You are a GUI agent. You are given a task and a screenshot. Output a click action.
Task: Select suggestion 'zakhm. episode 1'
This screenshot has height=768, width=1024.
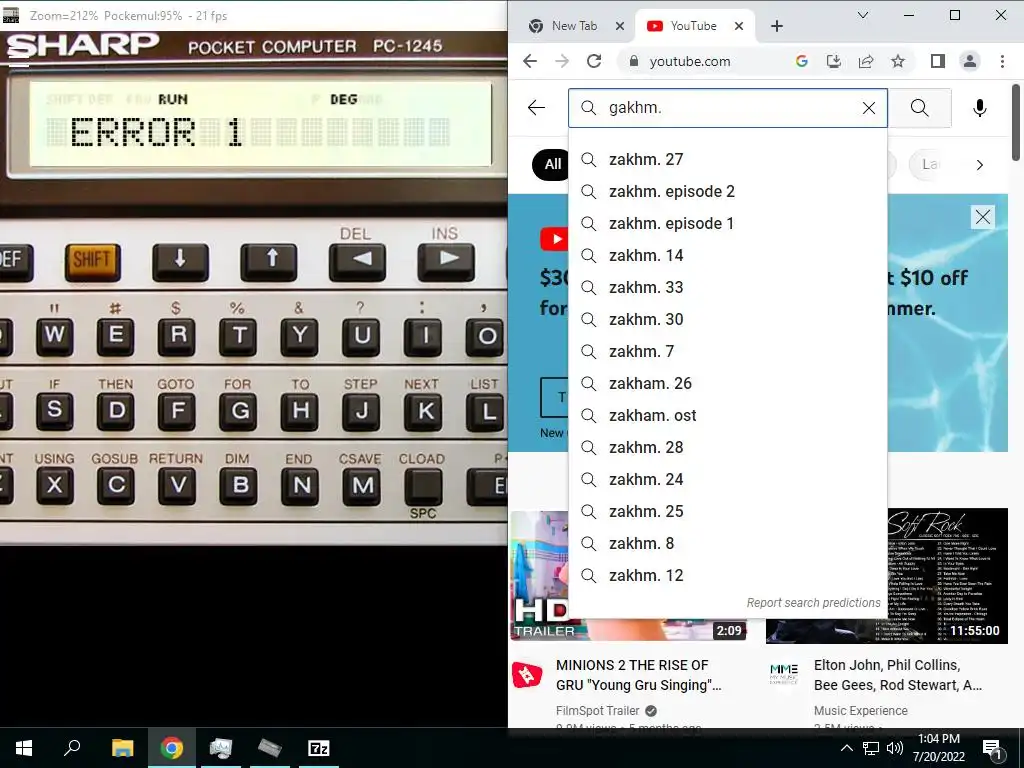[x=728, y=223]
